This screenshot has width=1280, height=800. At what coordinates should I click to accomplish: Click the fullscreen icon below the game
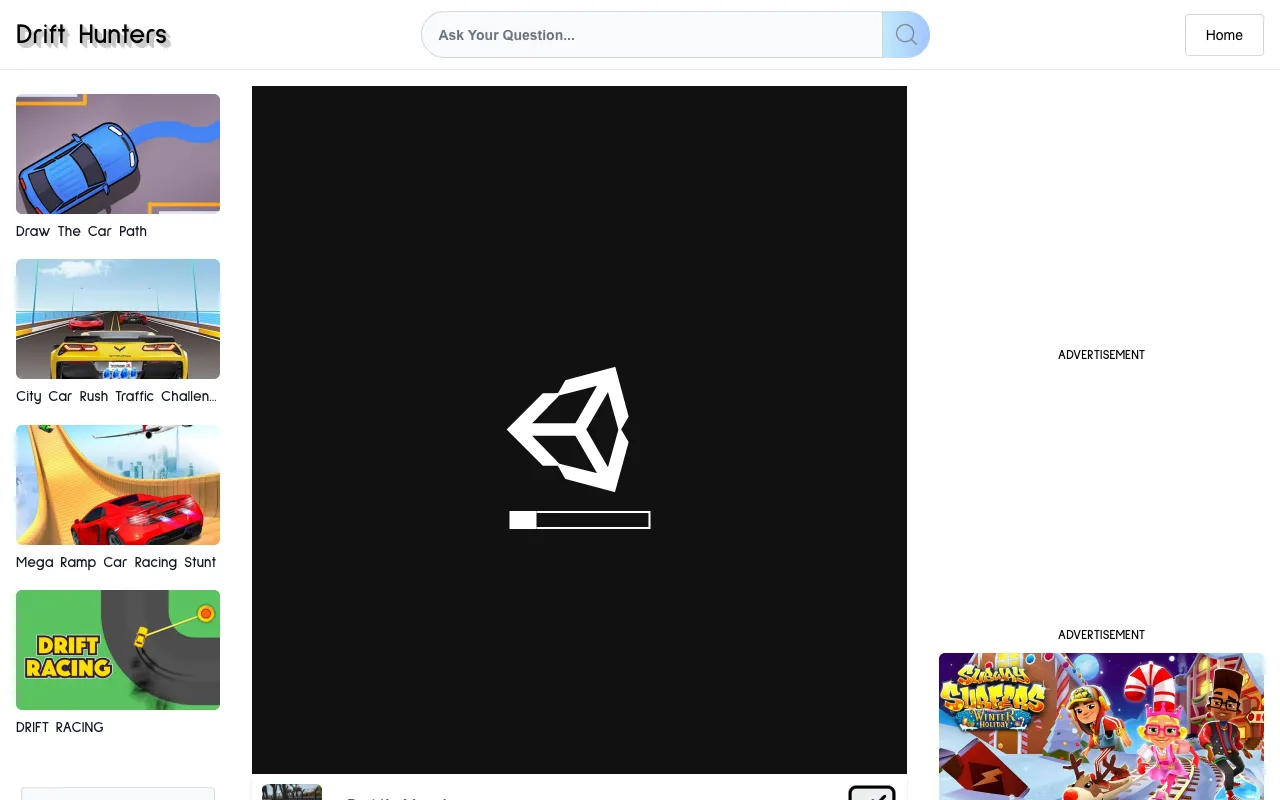(x=871, y=793)
